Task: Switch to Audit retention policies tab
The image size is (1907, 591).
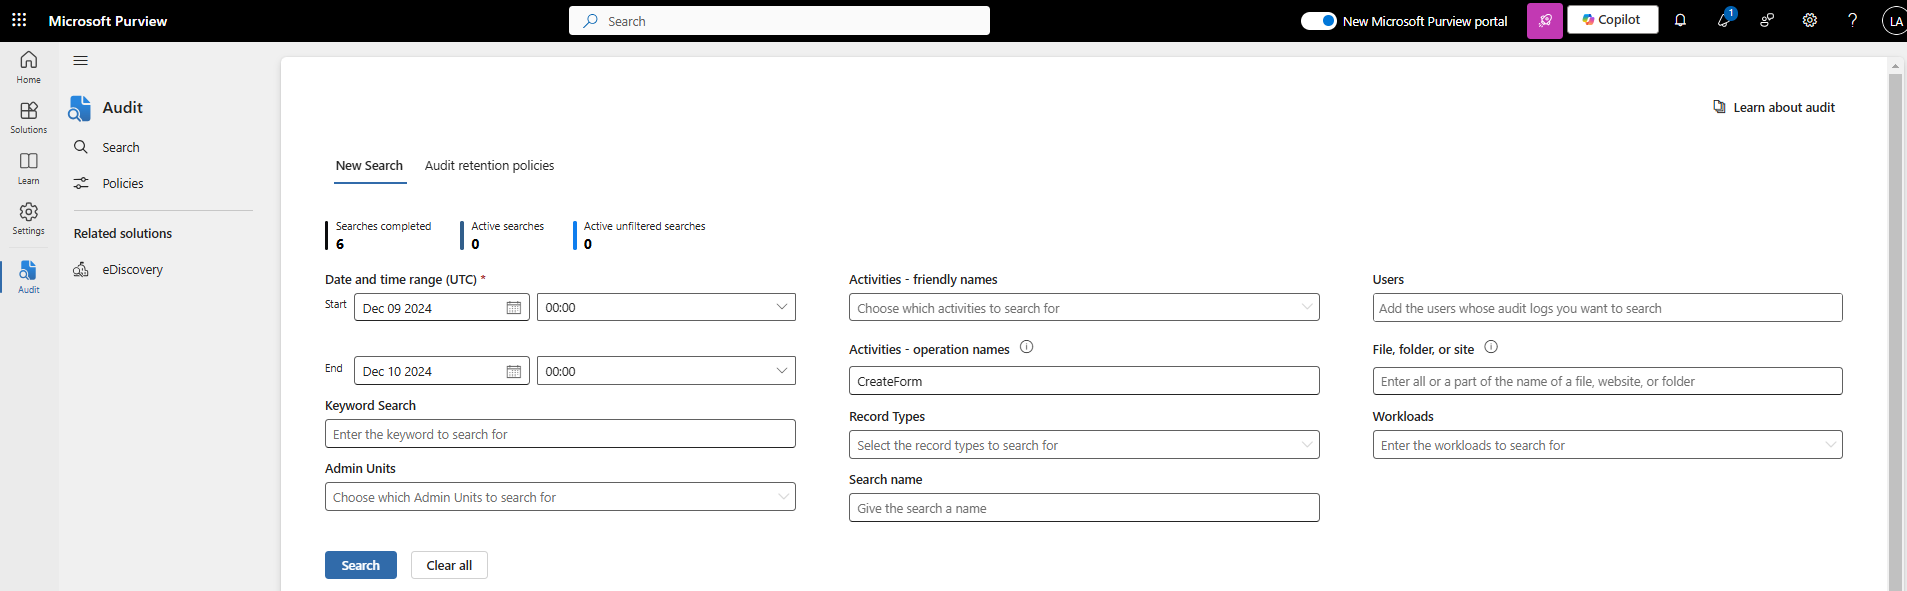Action: [x=489, y=166]
